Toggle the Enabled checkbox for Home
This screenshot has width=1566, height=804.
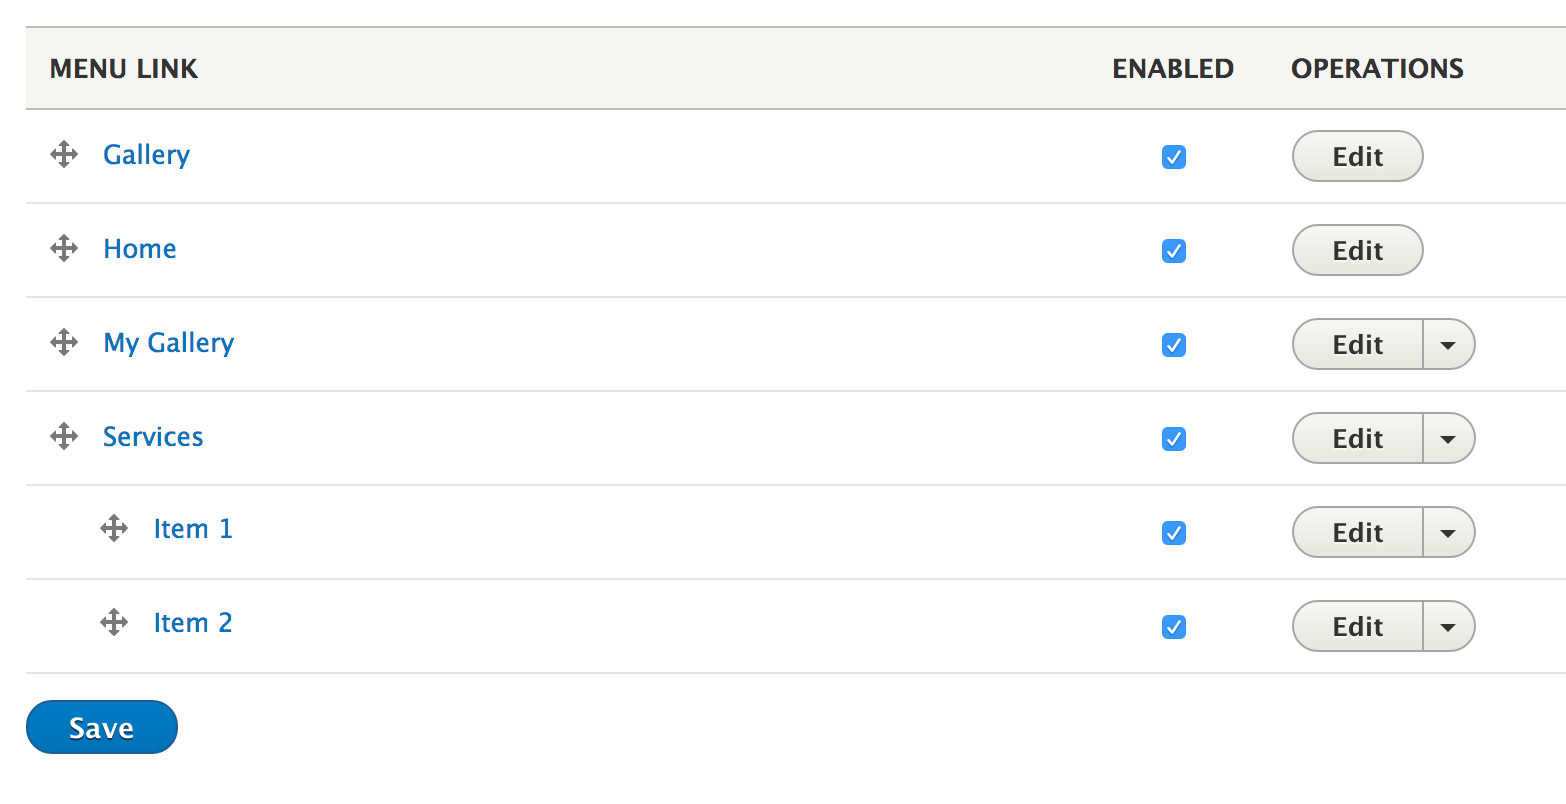(1174, 251)
